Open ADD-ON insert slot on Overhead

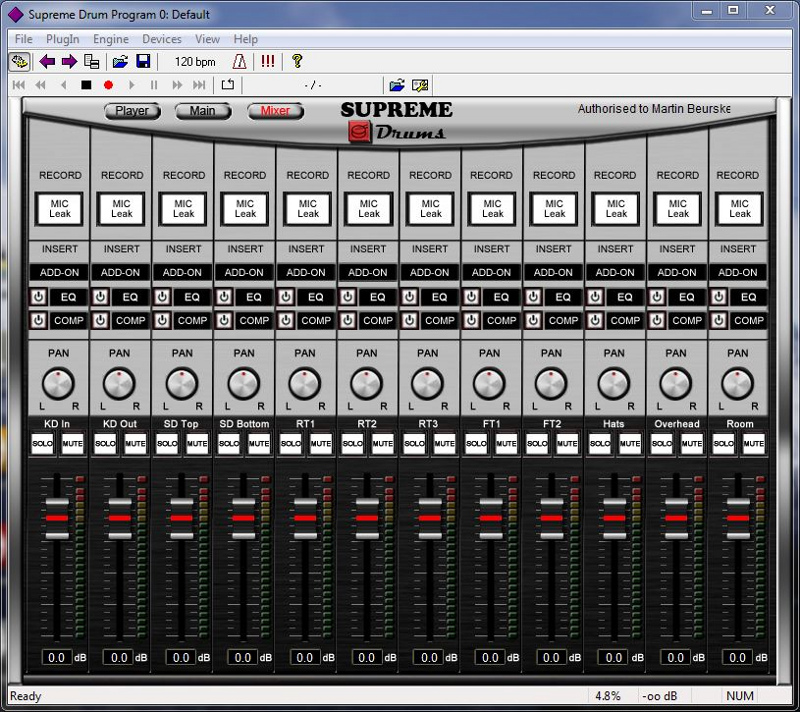[x=677, y=272]
